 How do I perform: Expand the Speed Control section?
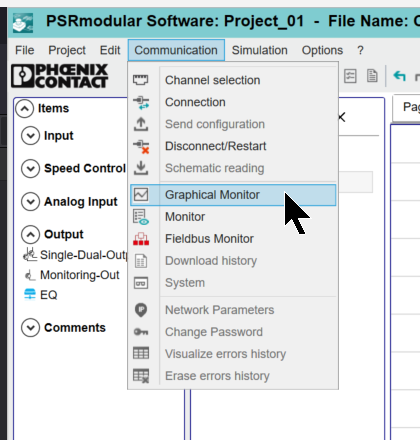click(x=30, y=169)
